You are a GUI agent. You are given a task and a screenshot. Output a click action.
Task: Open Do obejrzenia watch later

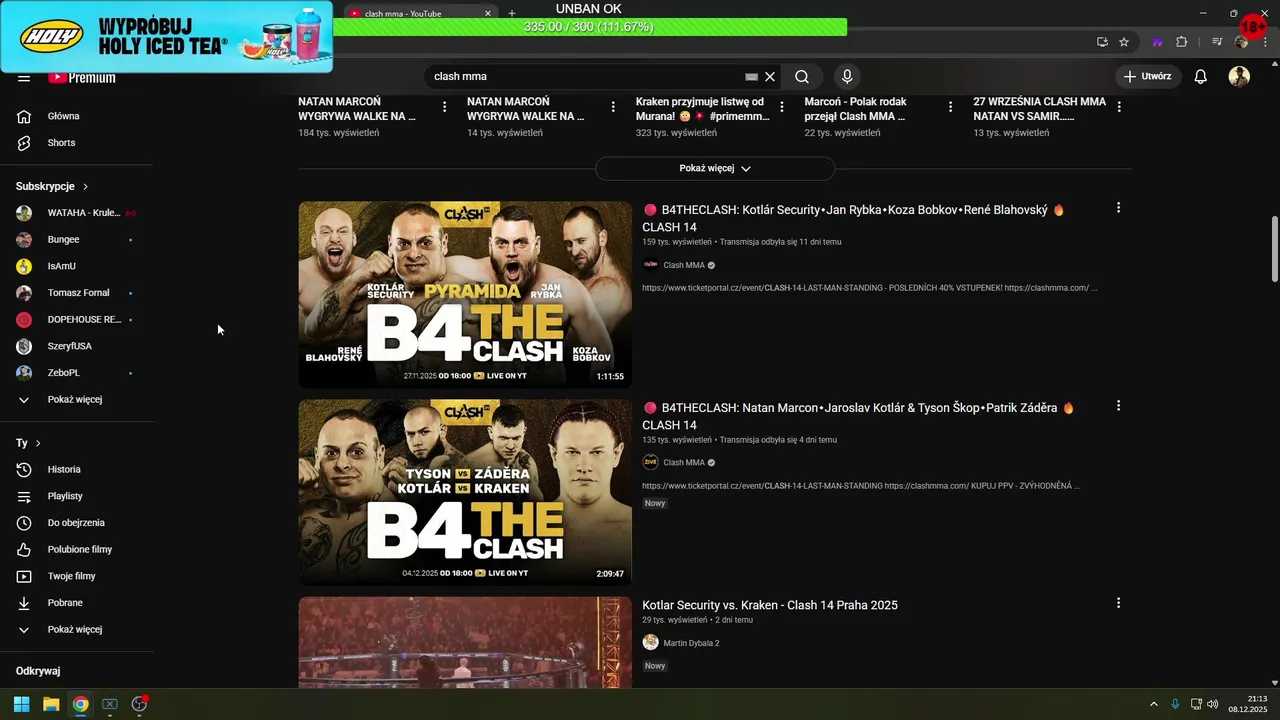point(76,523)
